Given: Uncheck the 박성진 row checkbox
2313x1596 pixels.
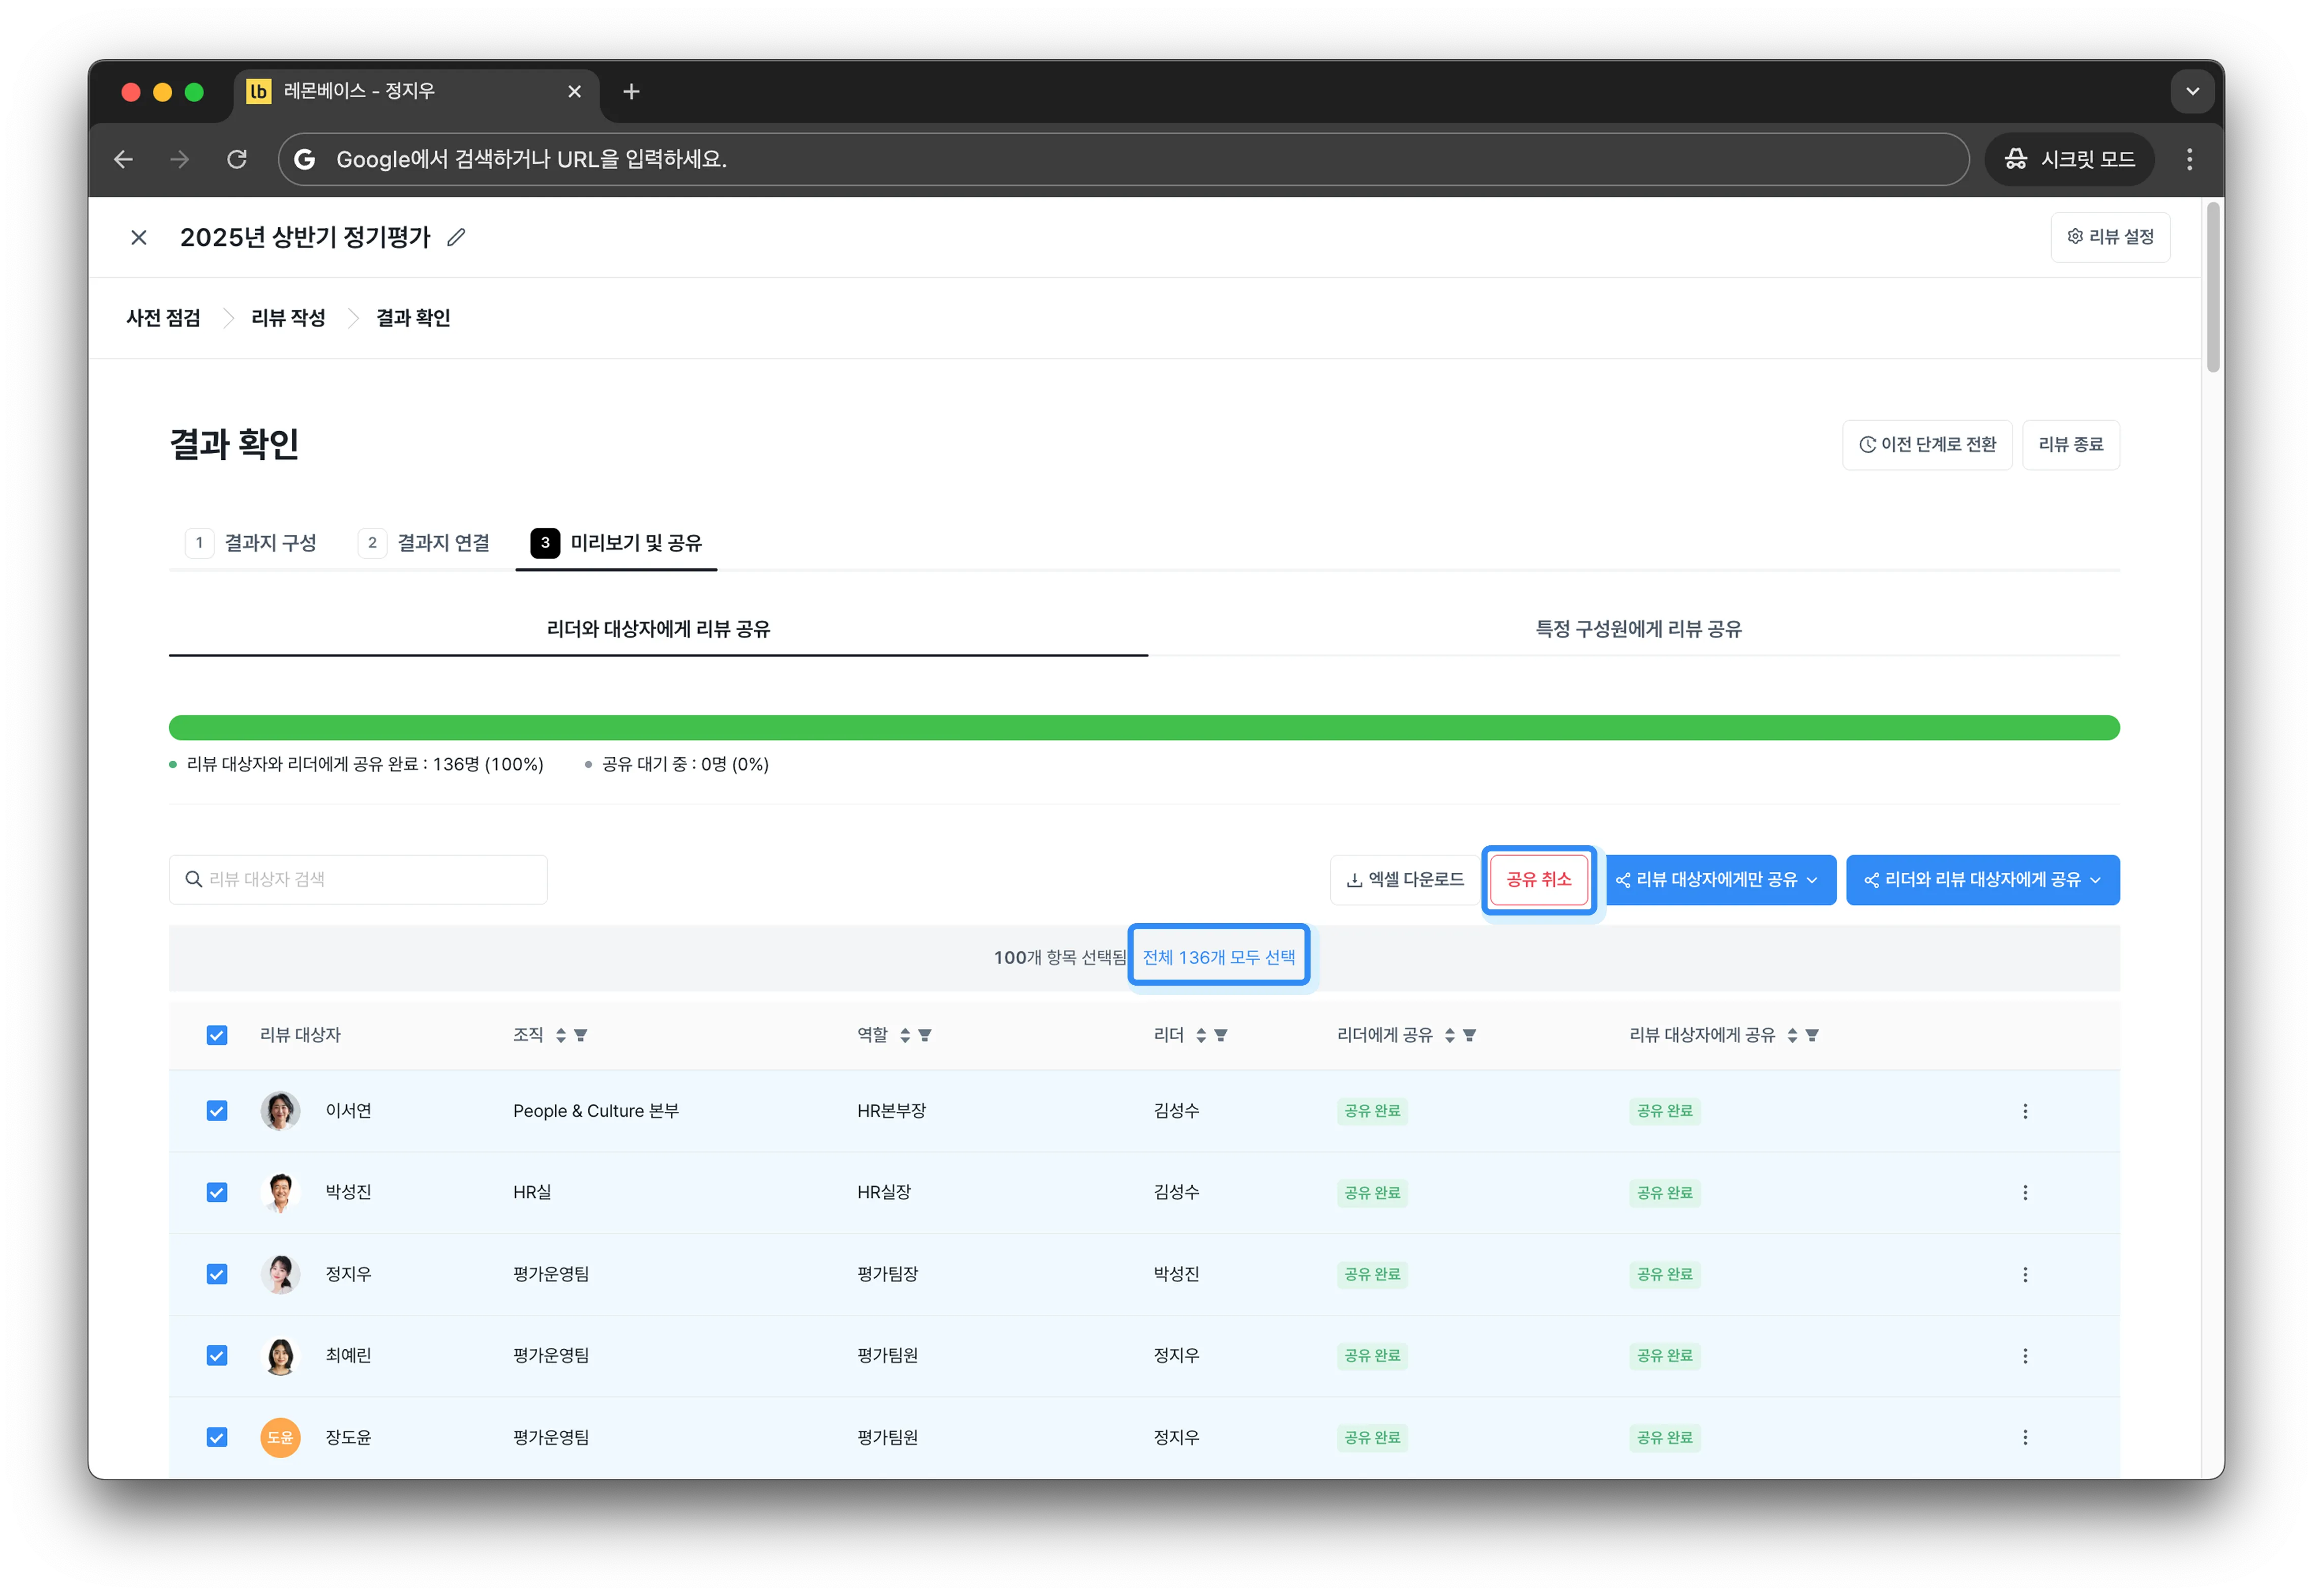Looking at the screenshot, I should [217, 1192].
